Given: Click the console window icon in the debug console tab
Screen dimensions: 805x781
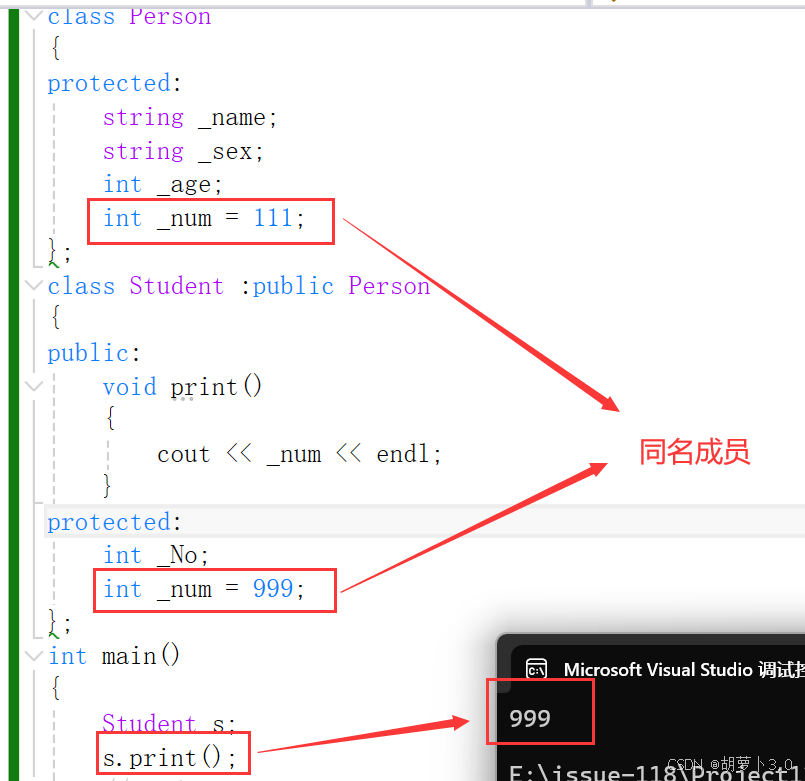Looking at the screenshot, I should [x=536, y=670].
